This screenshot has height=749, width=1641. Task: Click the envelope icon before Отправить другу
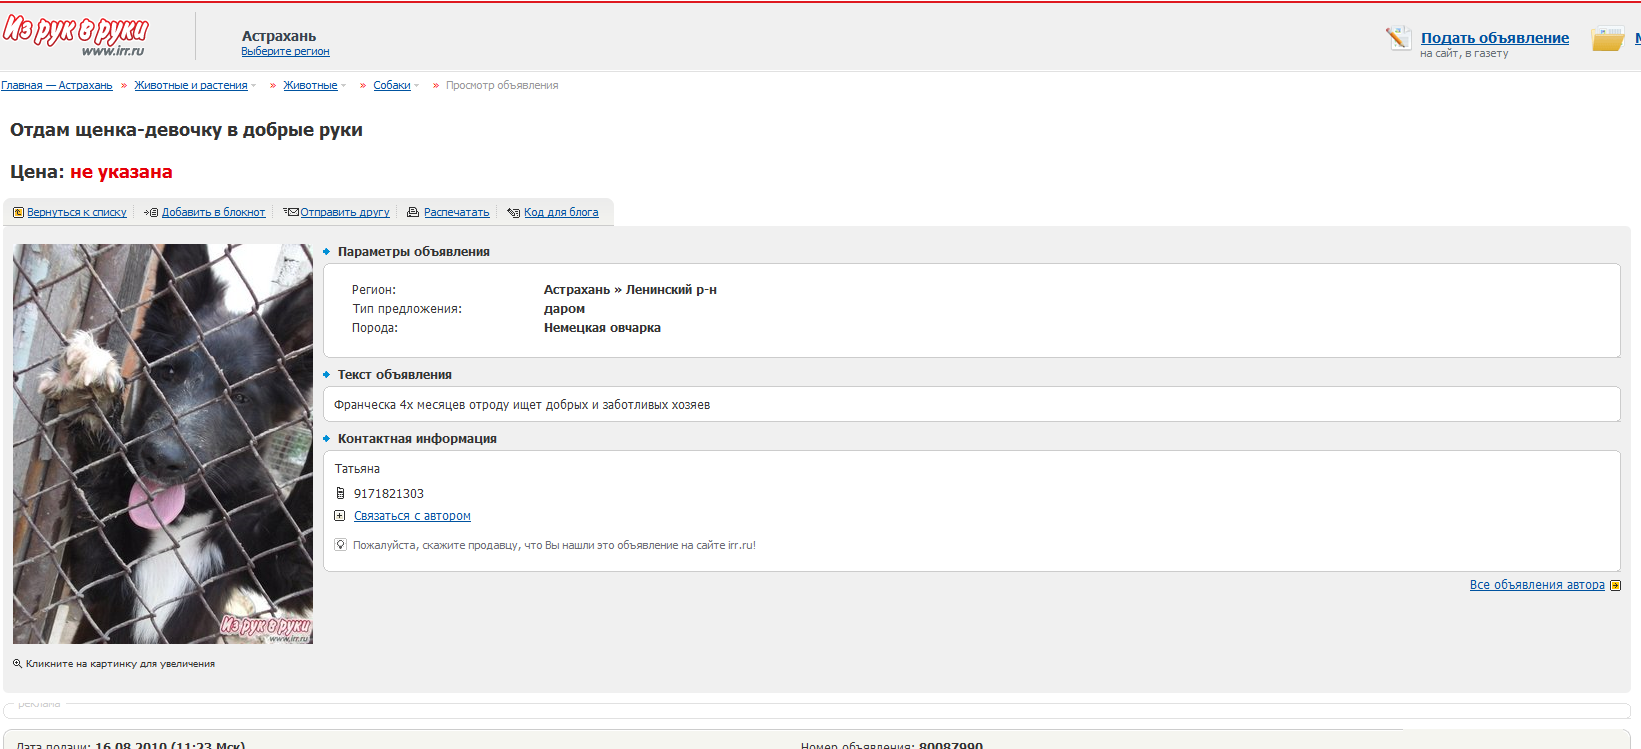291,212
